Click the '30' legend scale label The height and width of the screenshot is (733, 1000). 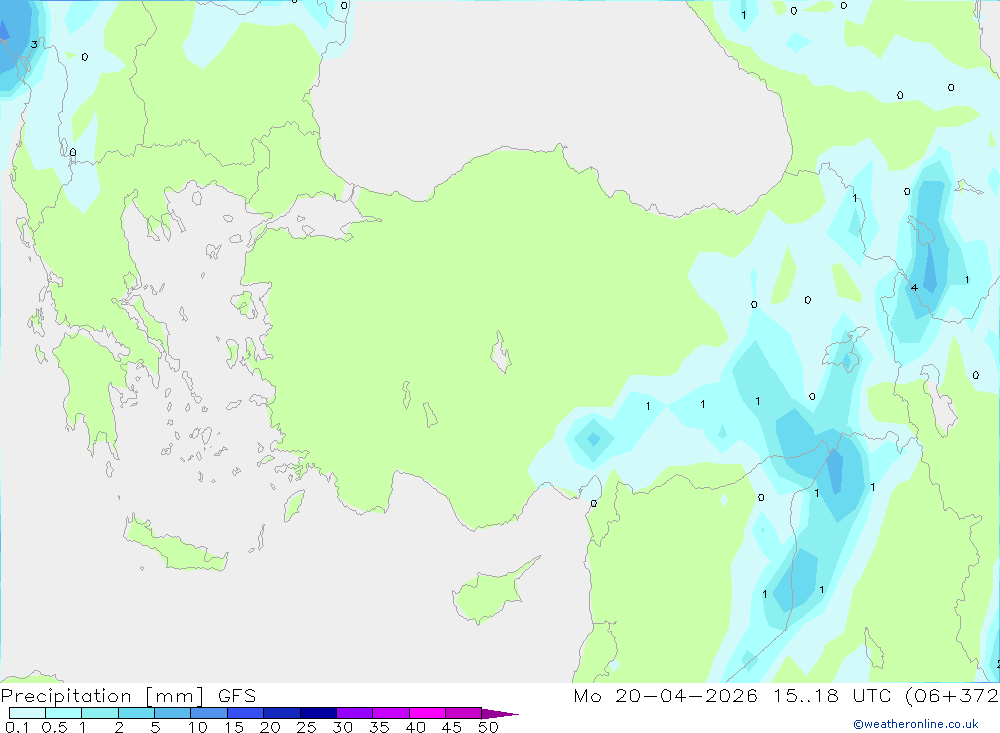tap(342, 727)
